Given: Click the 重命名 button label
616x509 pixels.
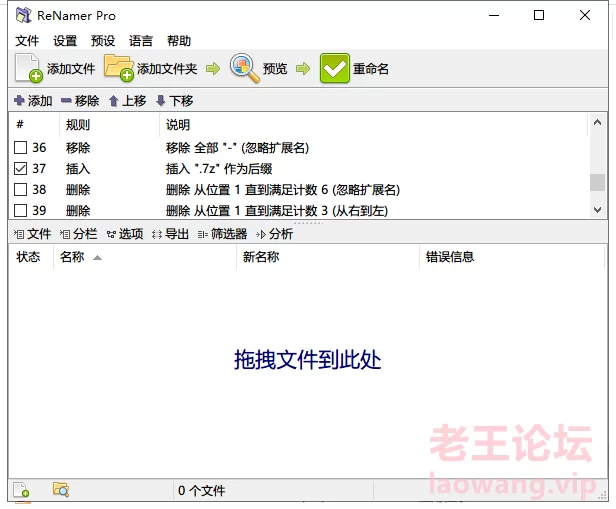Looking at the screenshot, I should [x=371, y=69].
